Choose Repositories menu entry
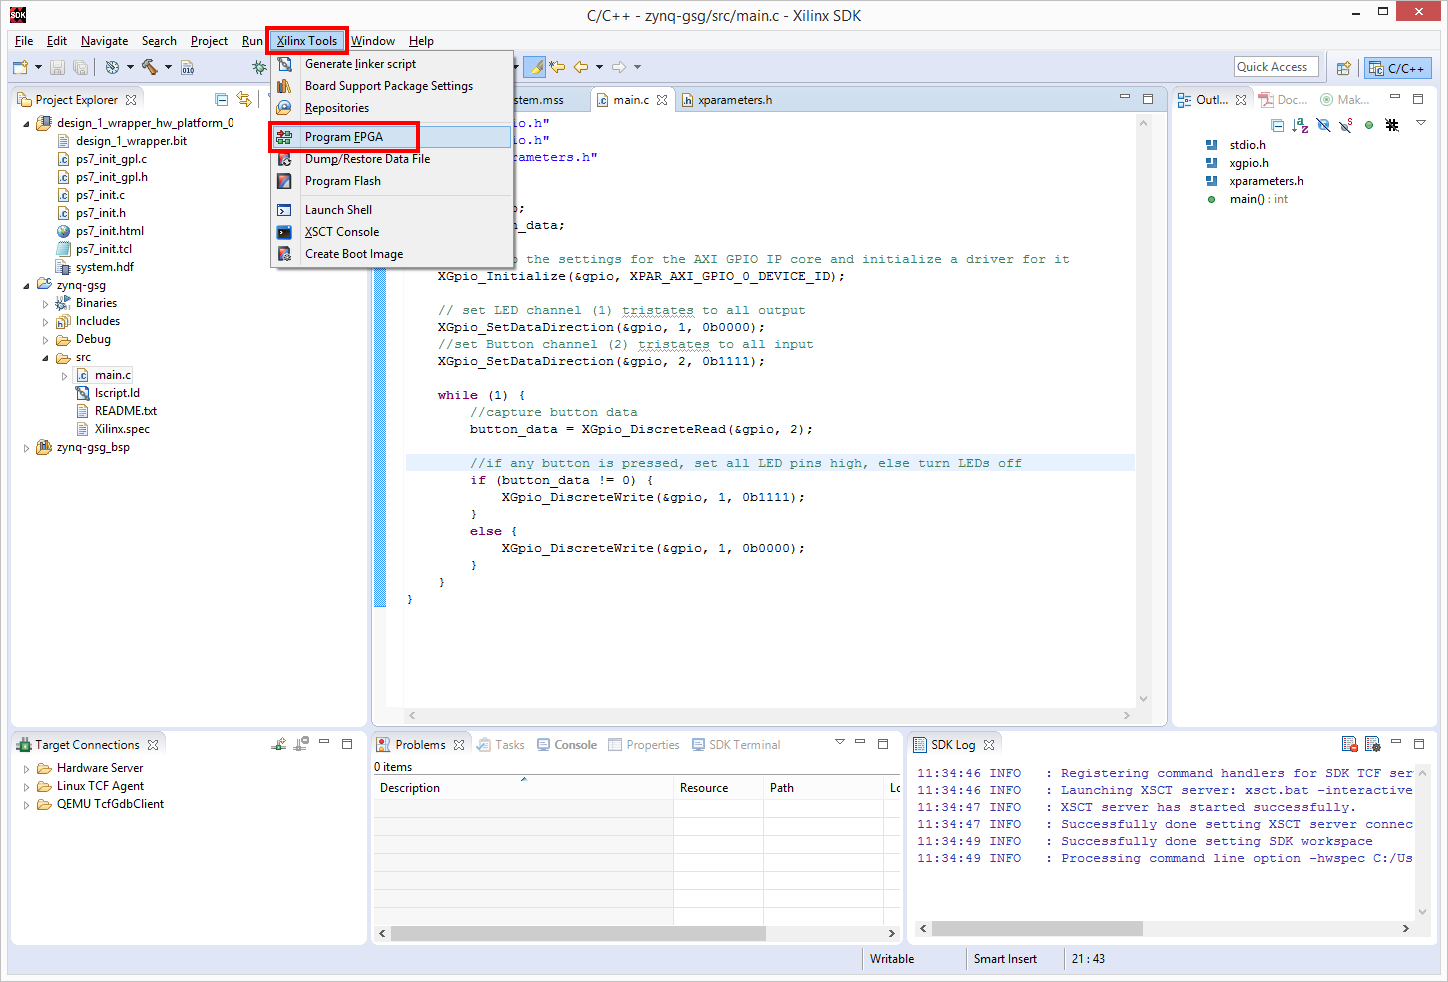Image resolution: width=1448 pixels, height=982 pixels. point(391,108)
